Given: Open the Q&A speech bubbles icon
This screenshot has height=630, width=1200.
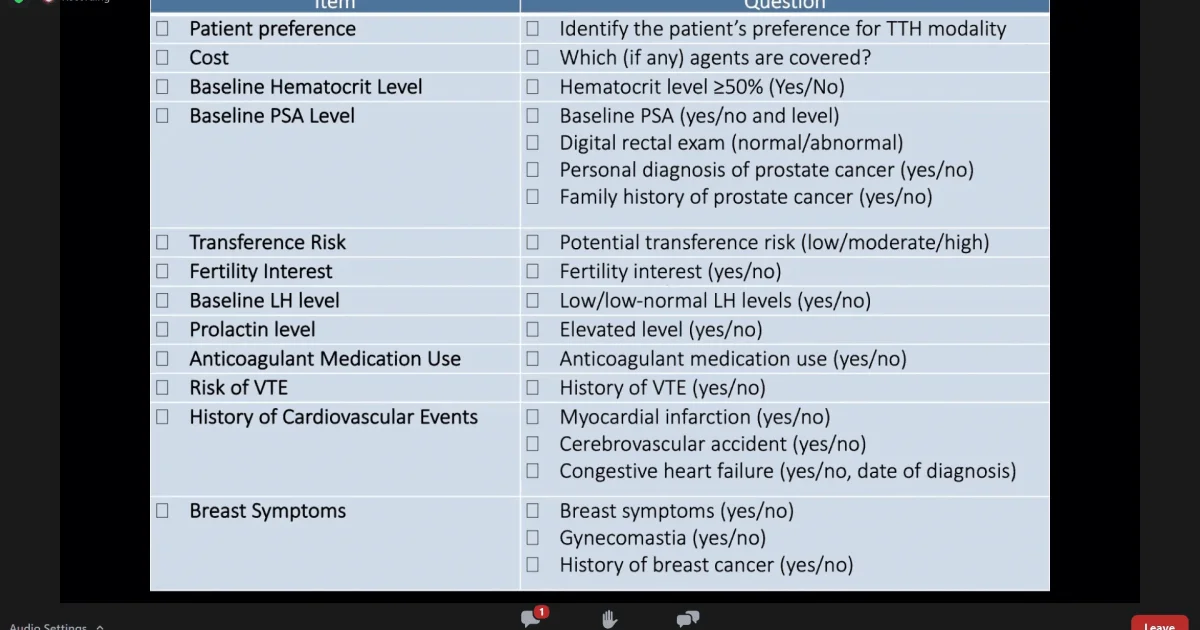Looking at the screenshot, I should click(x=687, y=620).
